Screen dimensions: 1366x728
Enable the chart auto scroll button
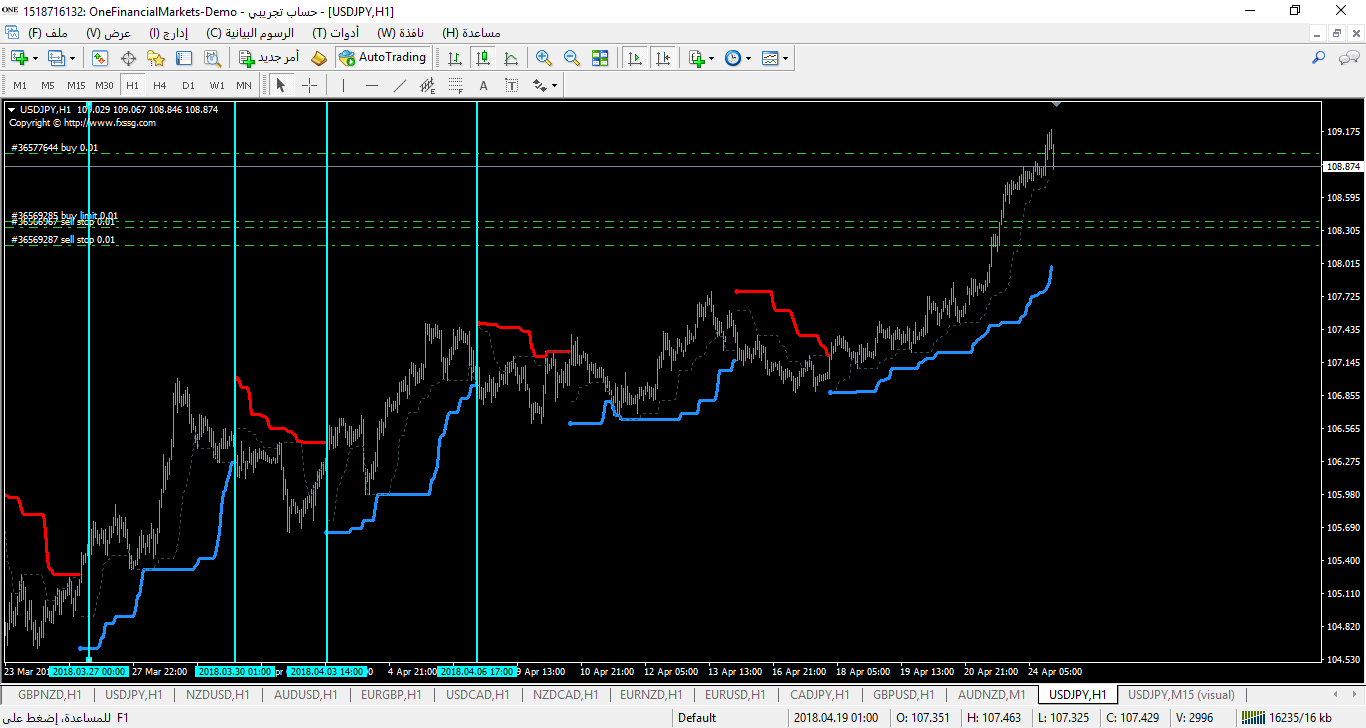(x=634, y=58)
